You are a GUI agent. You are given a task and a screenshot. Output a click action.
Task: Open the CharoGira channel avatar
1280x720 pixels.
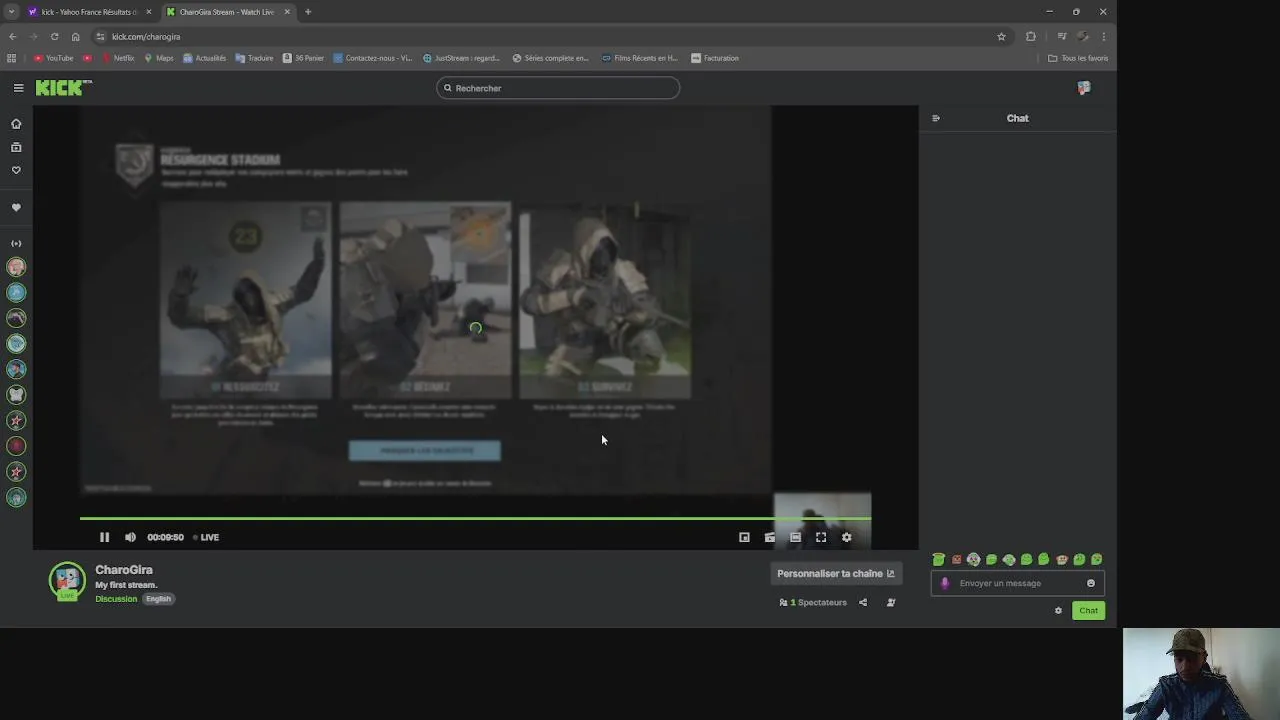(67, 581)
